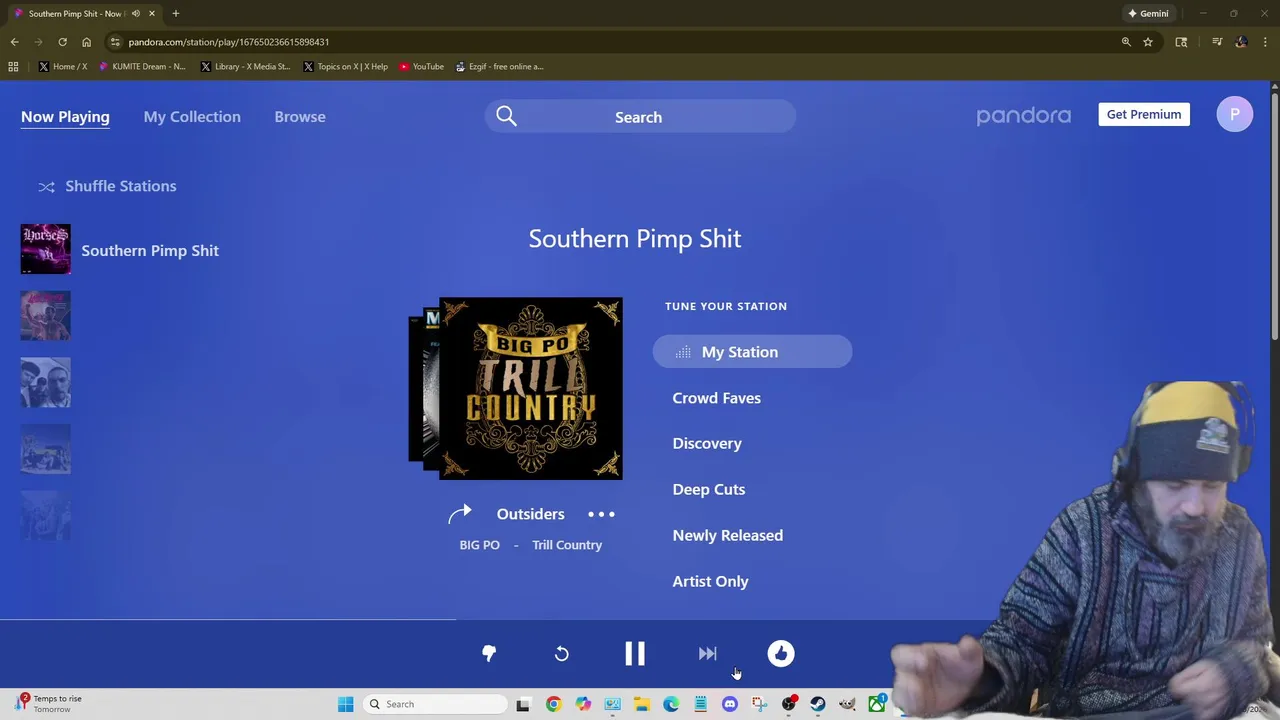
Task: Open artist link BIG PO
Action: (x=479, y=545)
